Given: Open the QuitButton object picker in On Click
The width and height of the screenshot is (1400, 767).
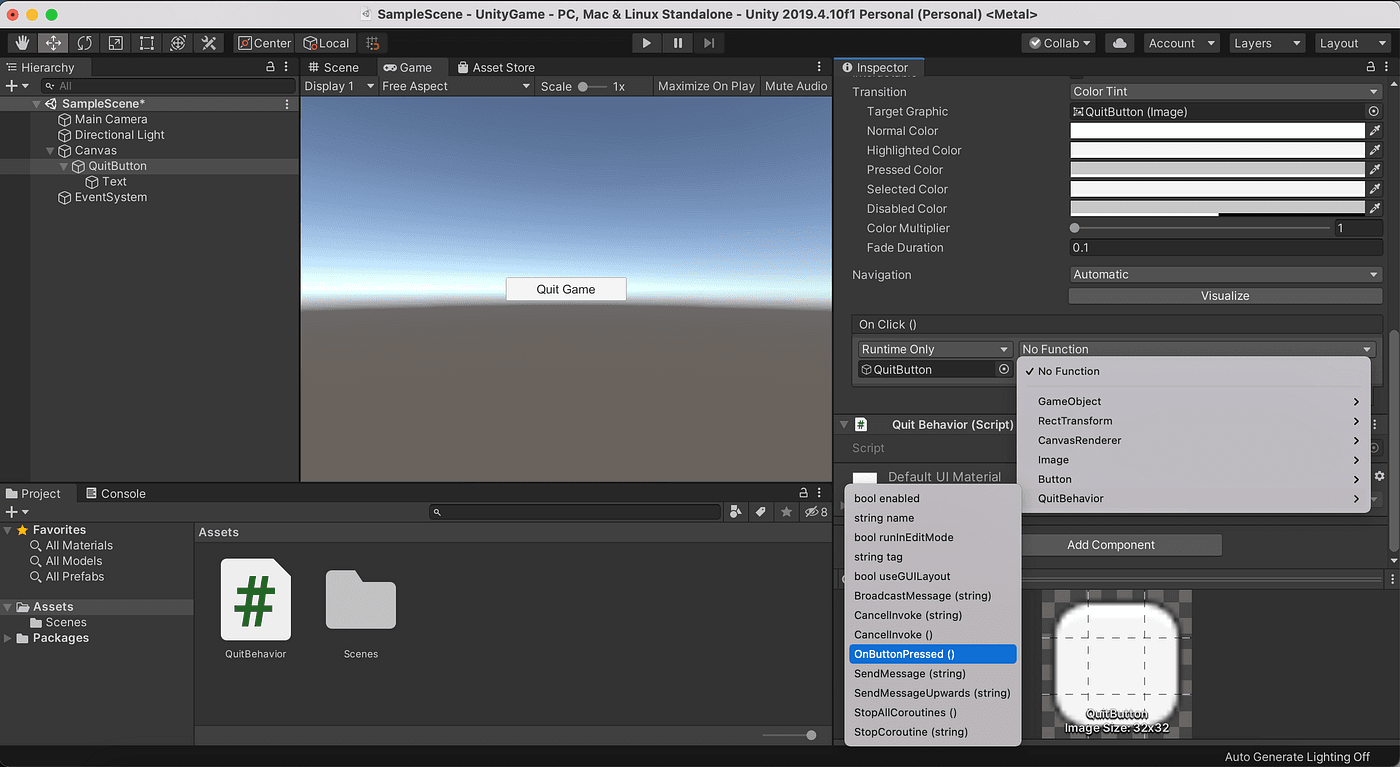Looking at the screenshot, I should [x=1004, y=369].
